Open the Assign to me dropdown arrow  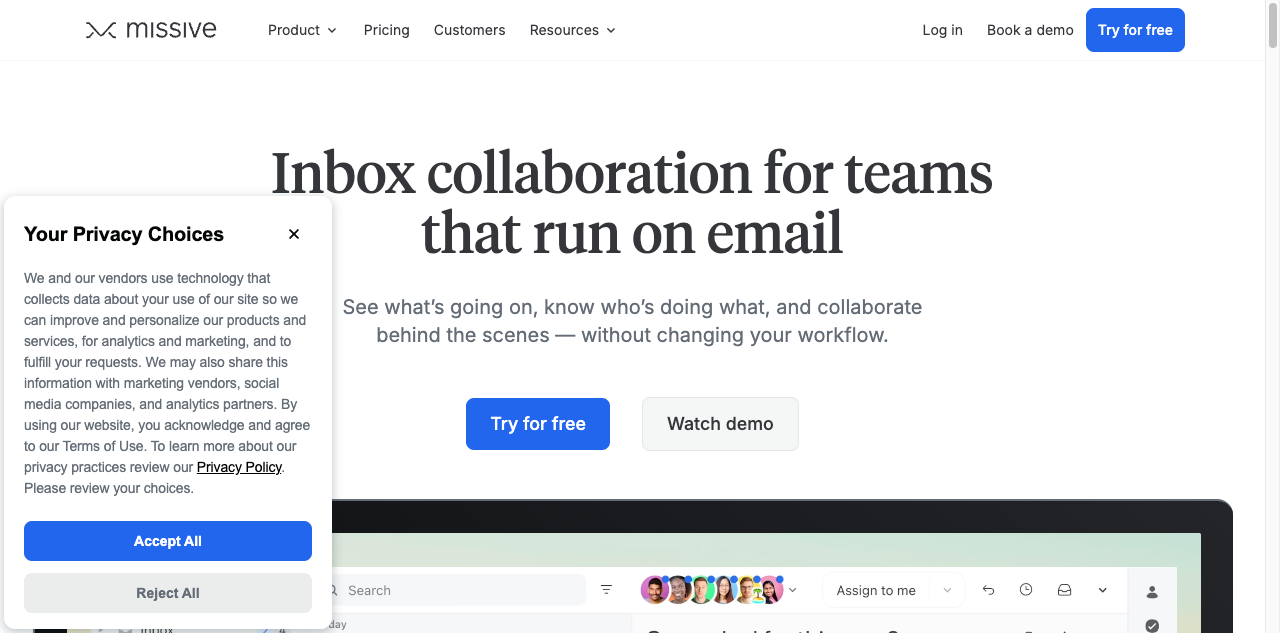click(947, 590)
